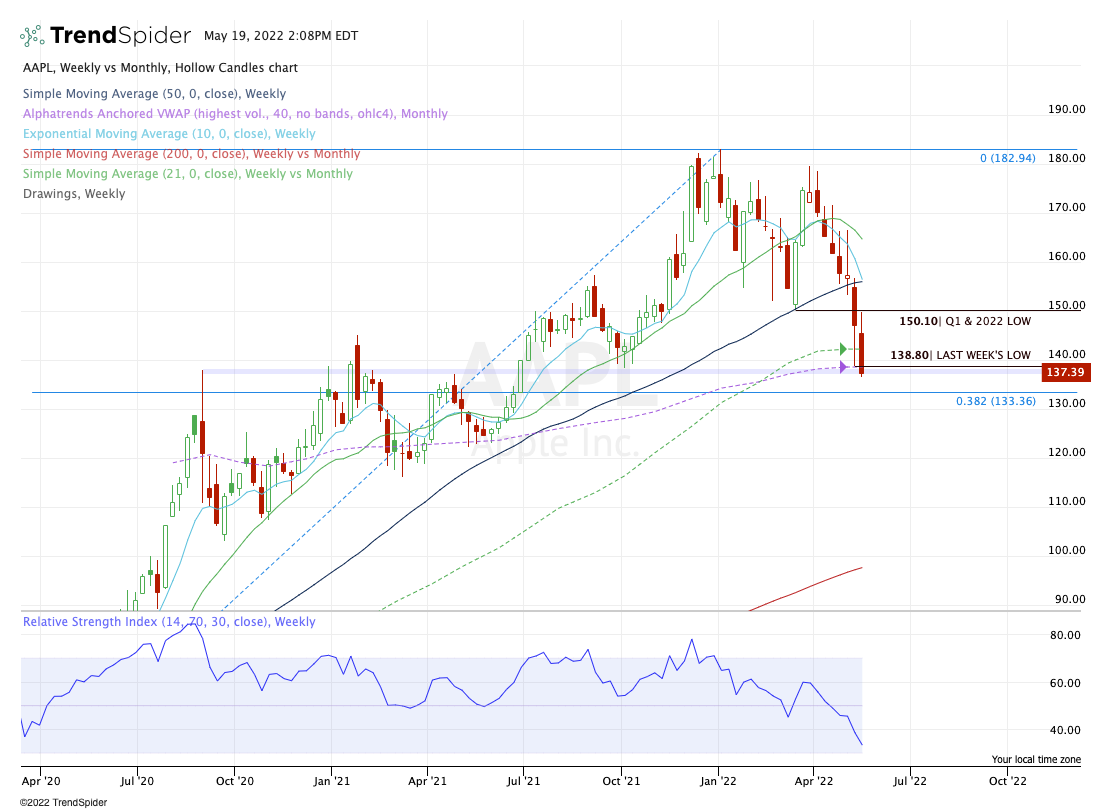Click the TrendSpider spider logo icon

[32, 36]
